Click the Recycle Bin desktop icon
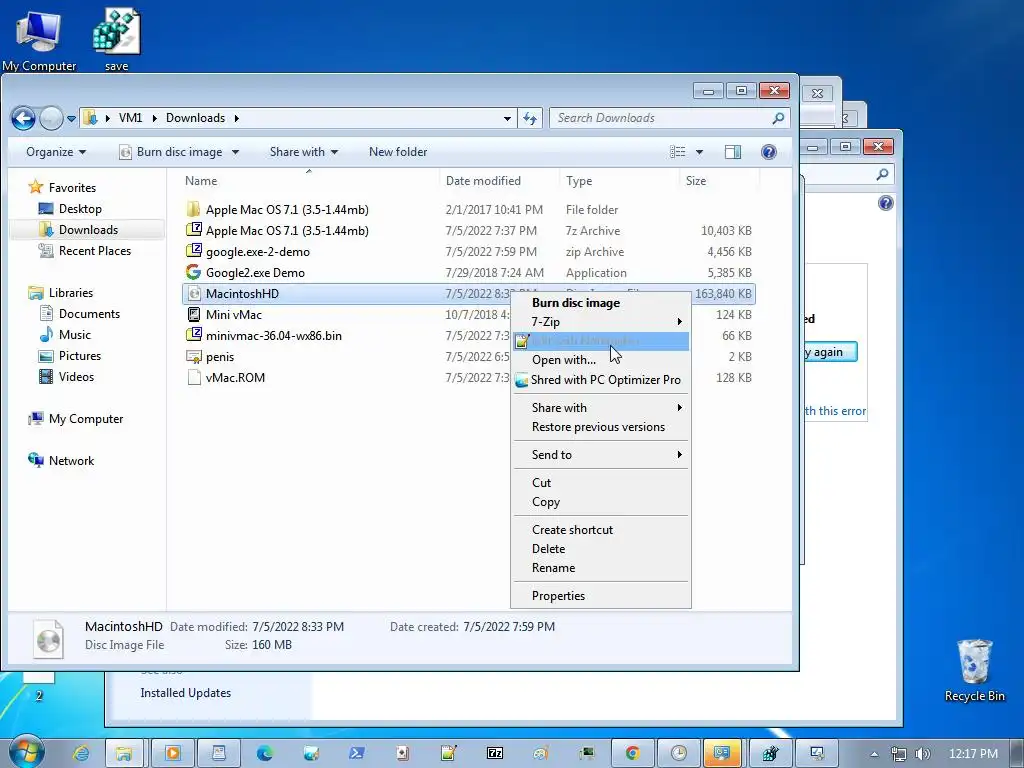 click(x=974, y=671)
